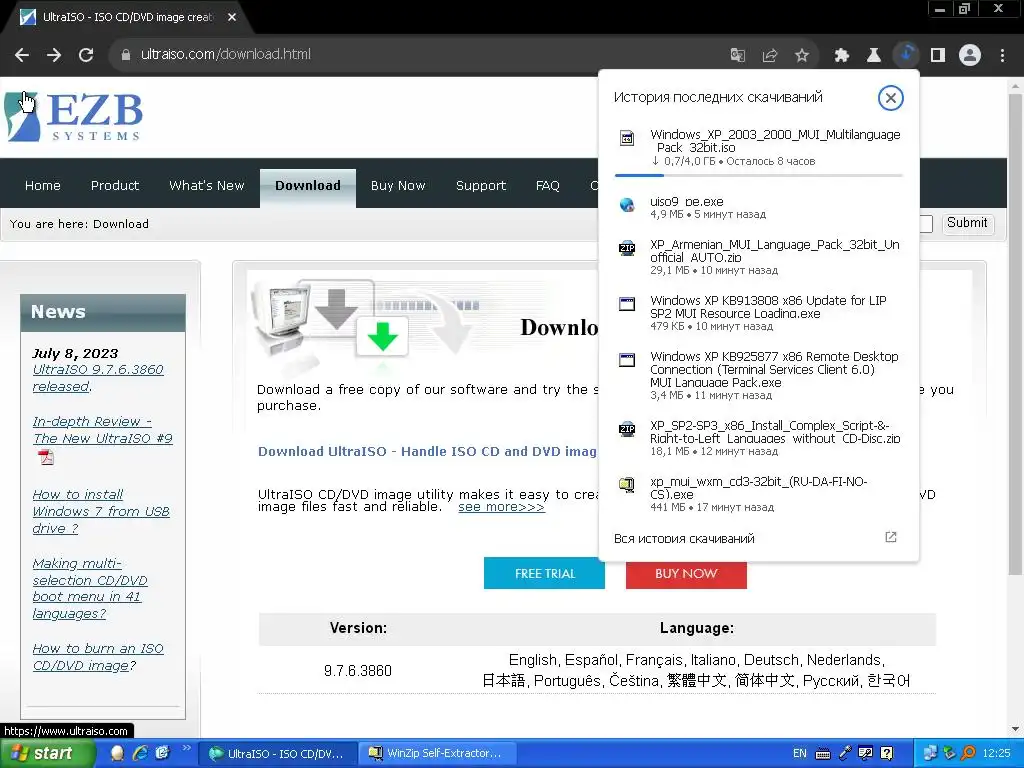Launch Internet Explorer from quick launch
The height and width of the screenshot is (768, 1024).
140,754
